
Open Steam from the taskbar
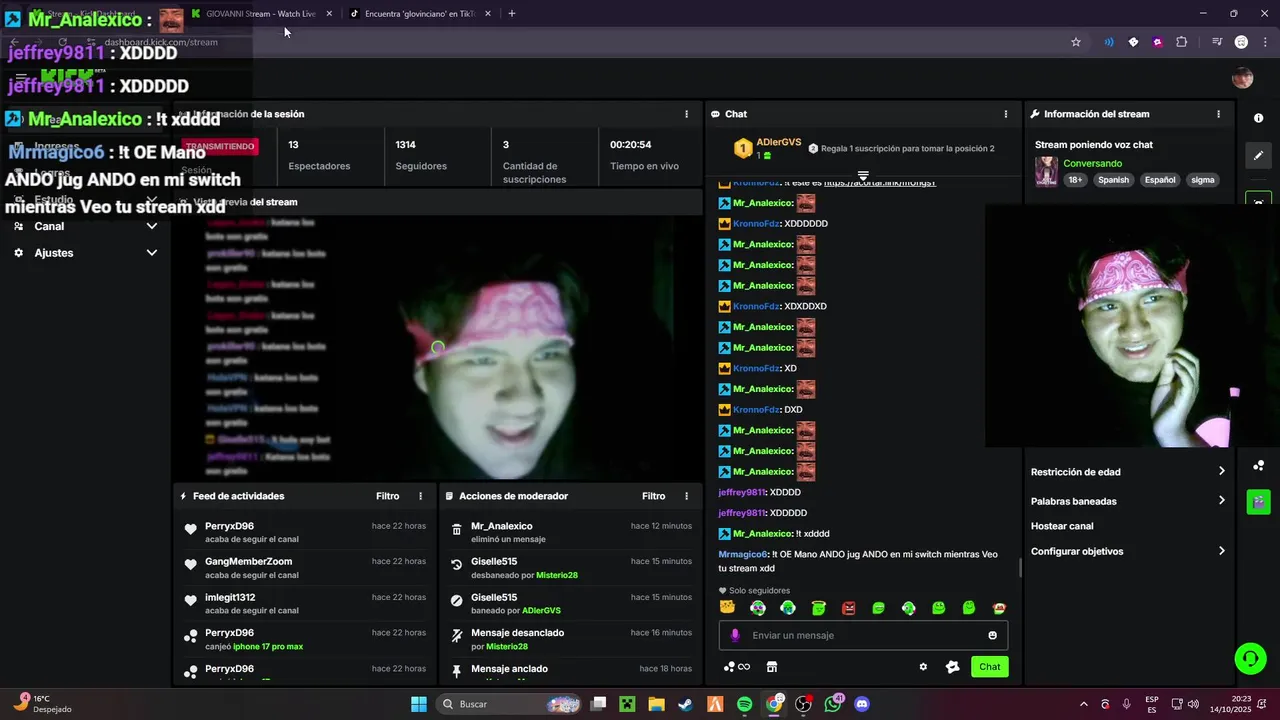(x=685, y=704)
